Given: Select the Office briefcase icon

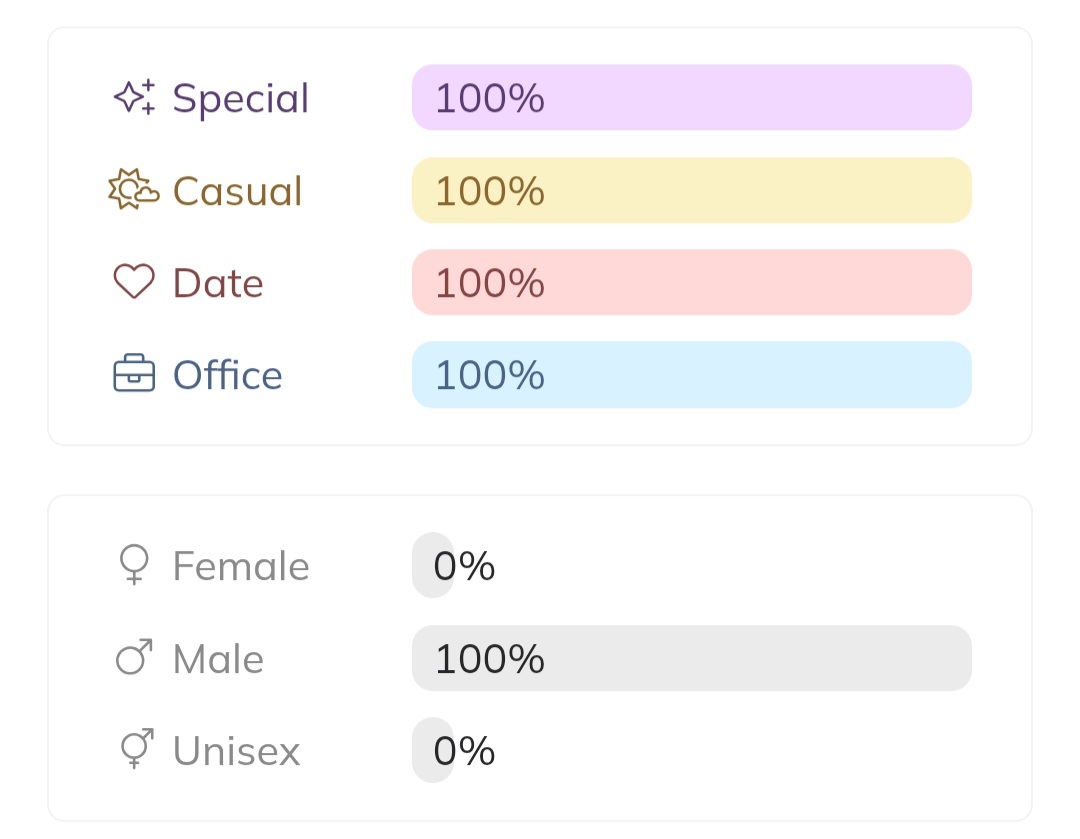Looking at the screenshot, I should pyautogui.click(x=134, y=374).
